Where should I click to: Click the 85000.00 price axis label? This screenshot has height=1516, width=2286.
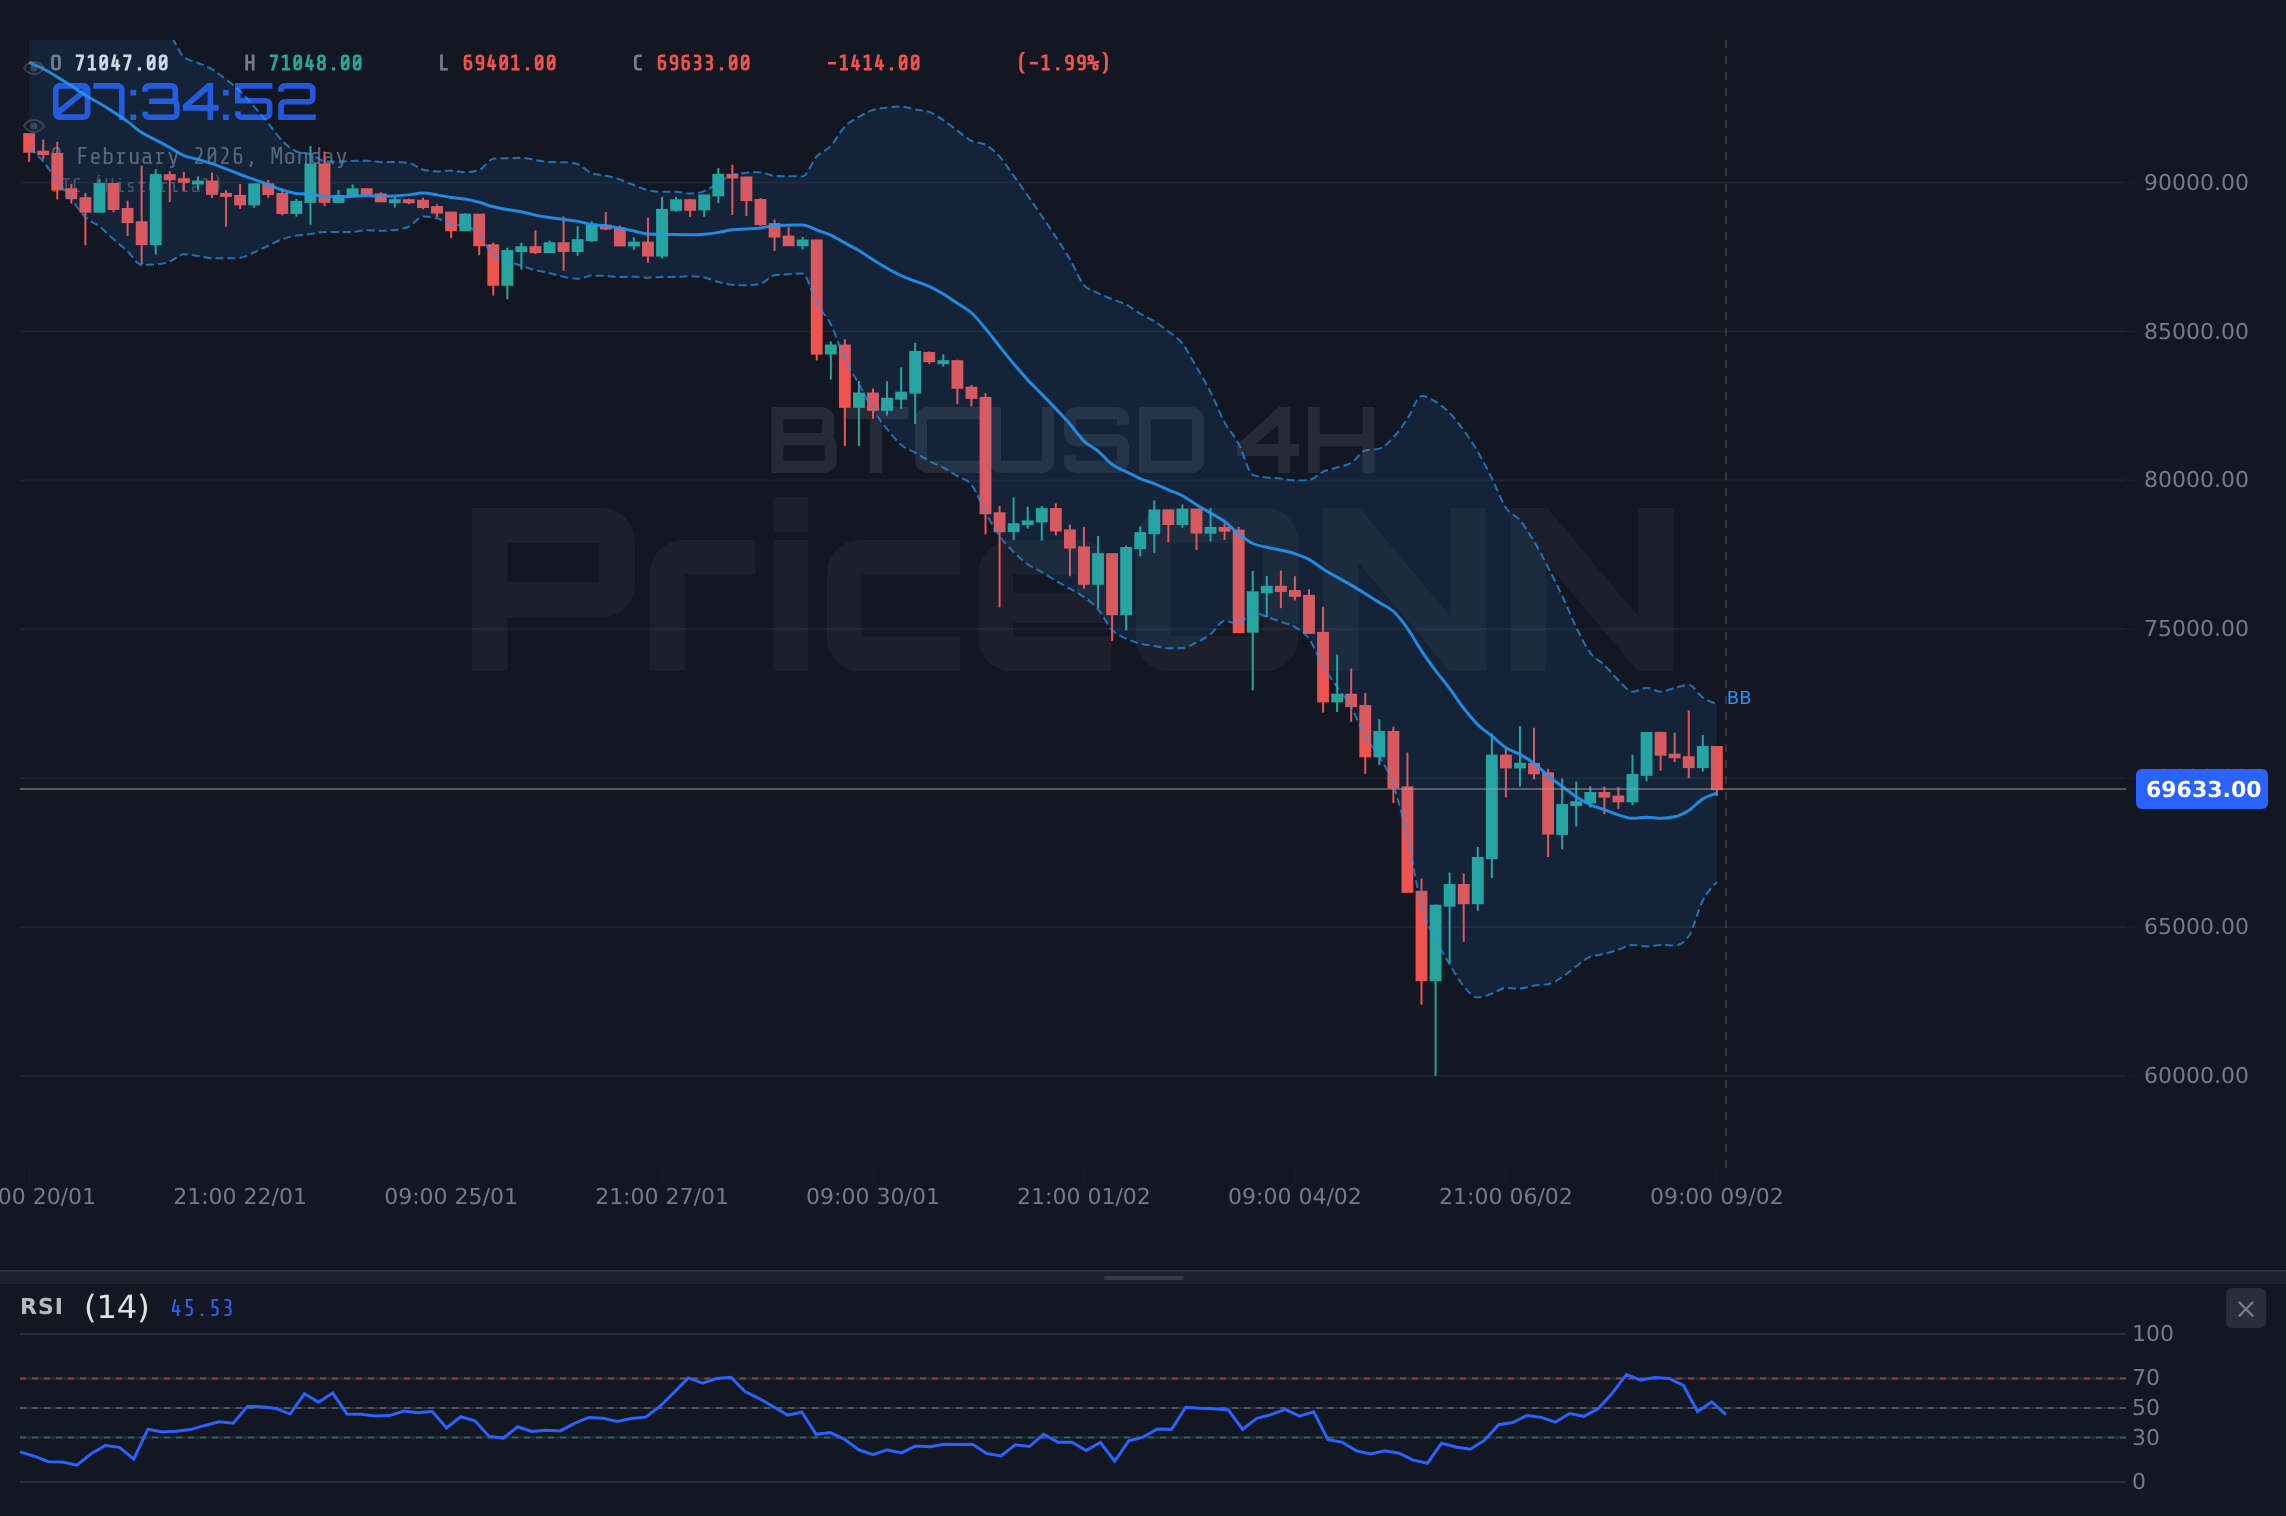[x=2196, y=332]
